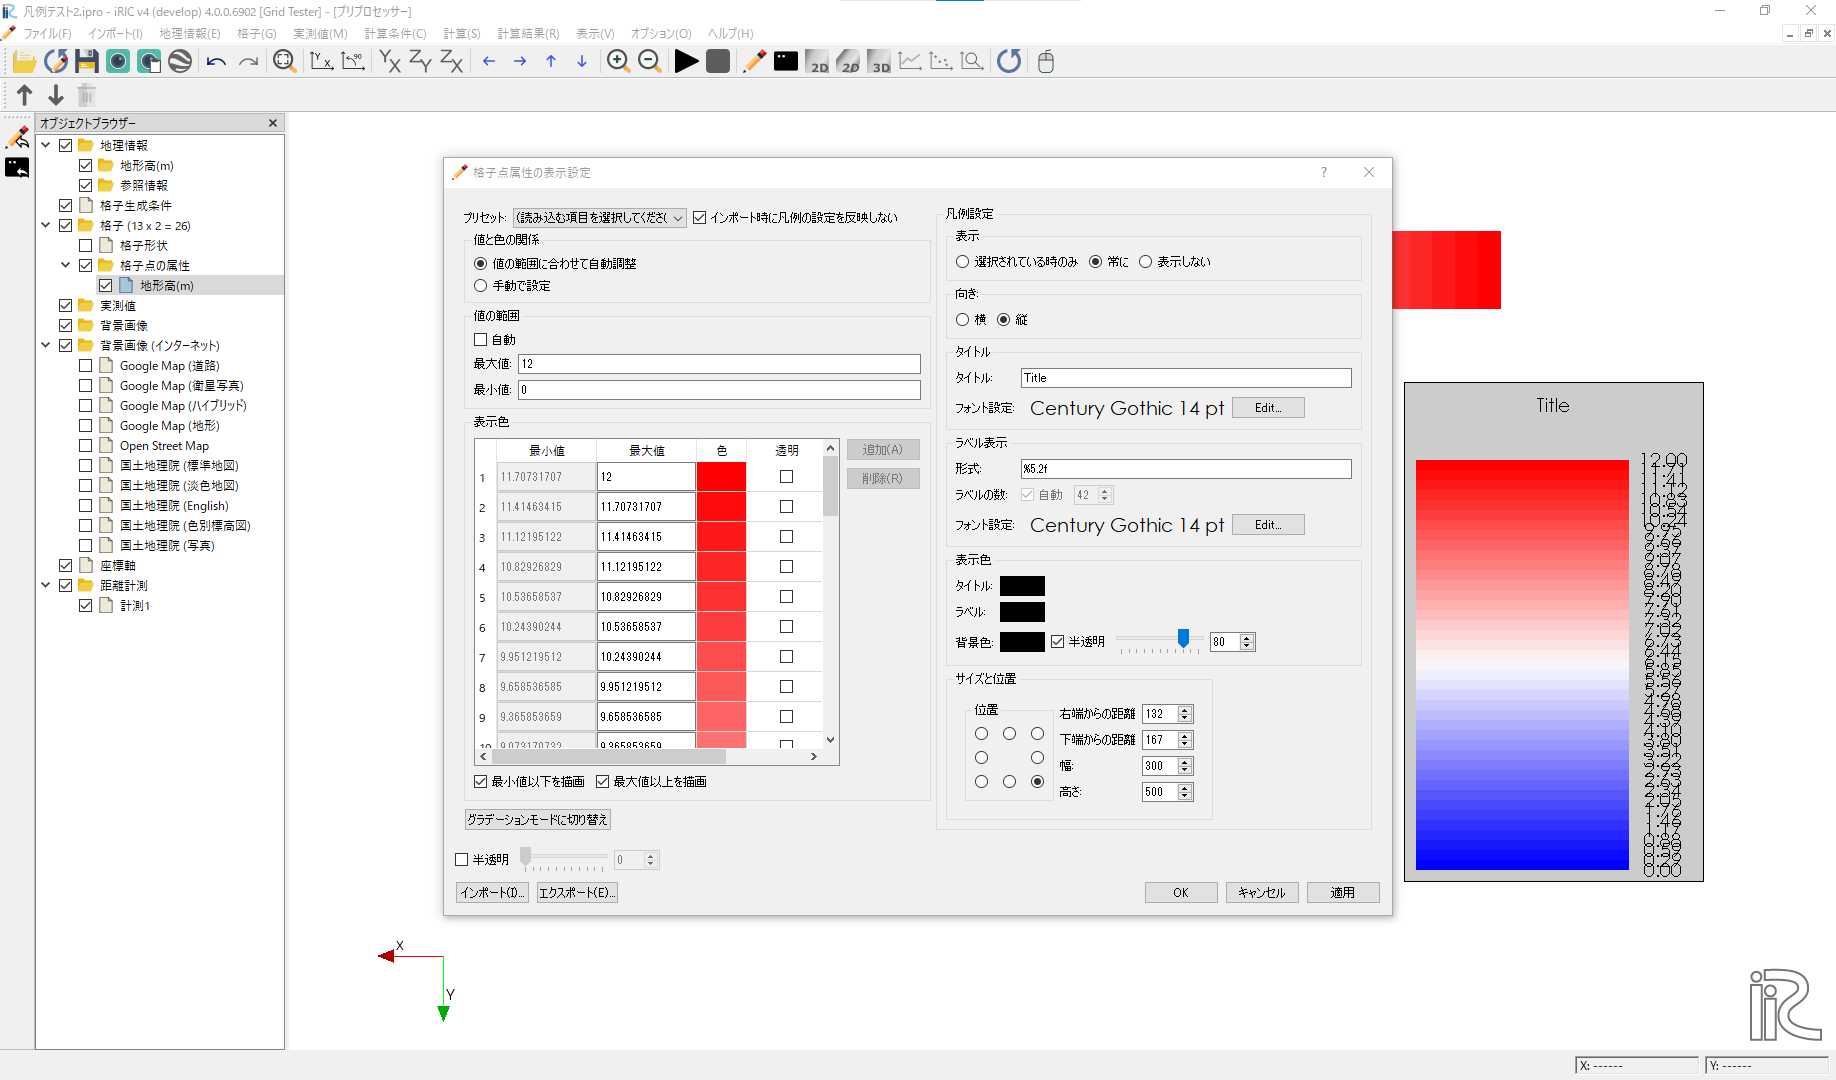Image resolution: width=1836 pixels, height=1080 pixels.
Task: Collapse the 背景画像 (インターネット) tree node
Action: coord(45,345)
